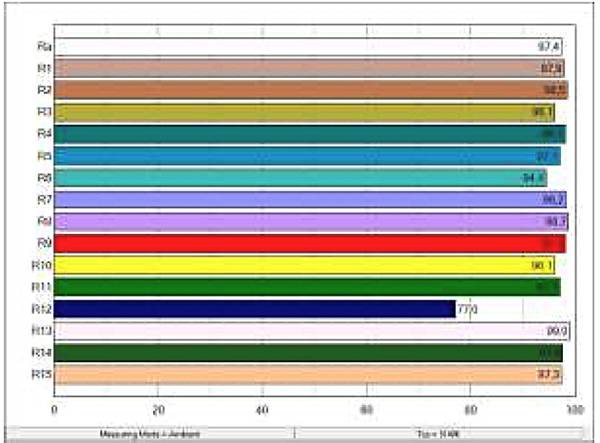Select the pale pink R13 bar
Screen dimensions: 600x443
pos(300,331)
